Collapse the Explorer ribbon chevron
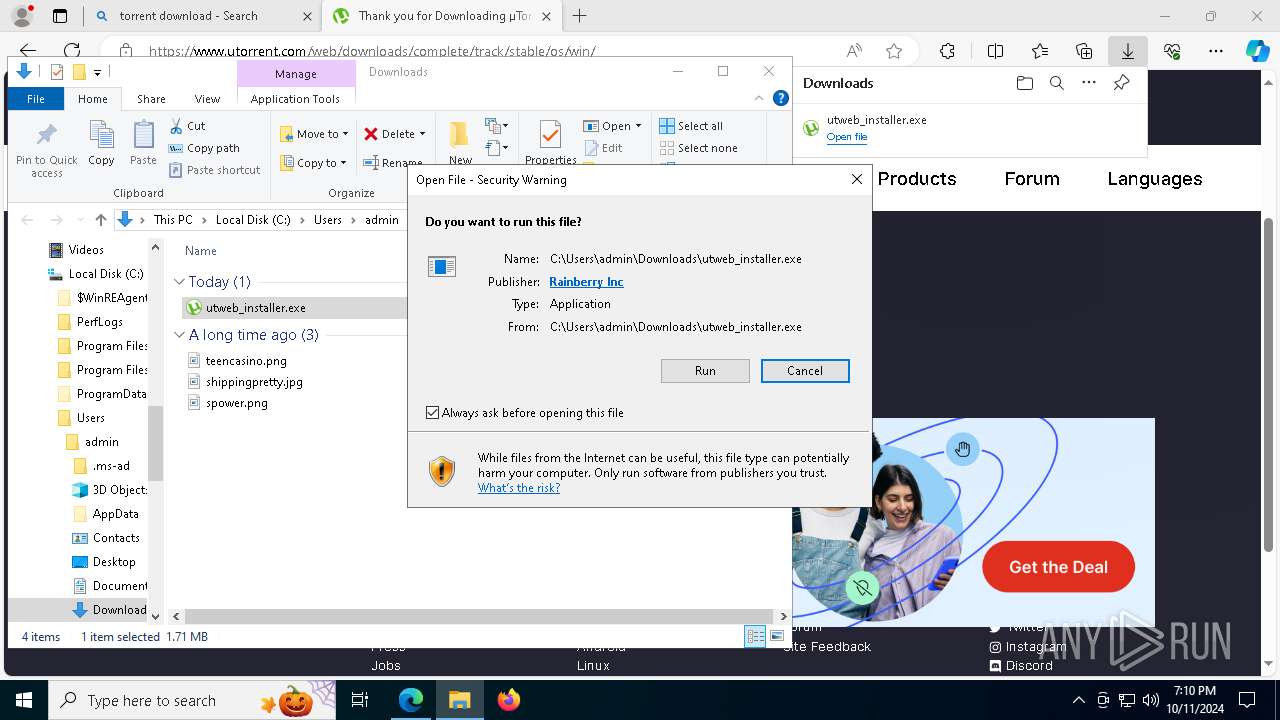 click(759, 98)
